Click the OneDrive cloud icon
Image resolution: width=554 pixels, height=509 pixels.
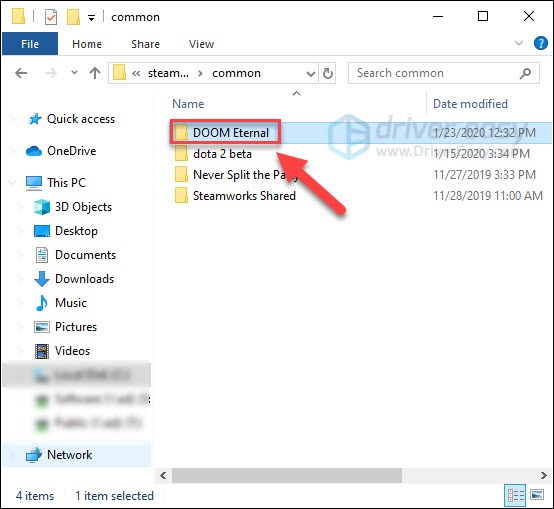click(x=34, y=151)
